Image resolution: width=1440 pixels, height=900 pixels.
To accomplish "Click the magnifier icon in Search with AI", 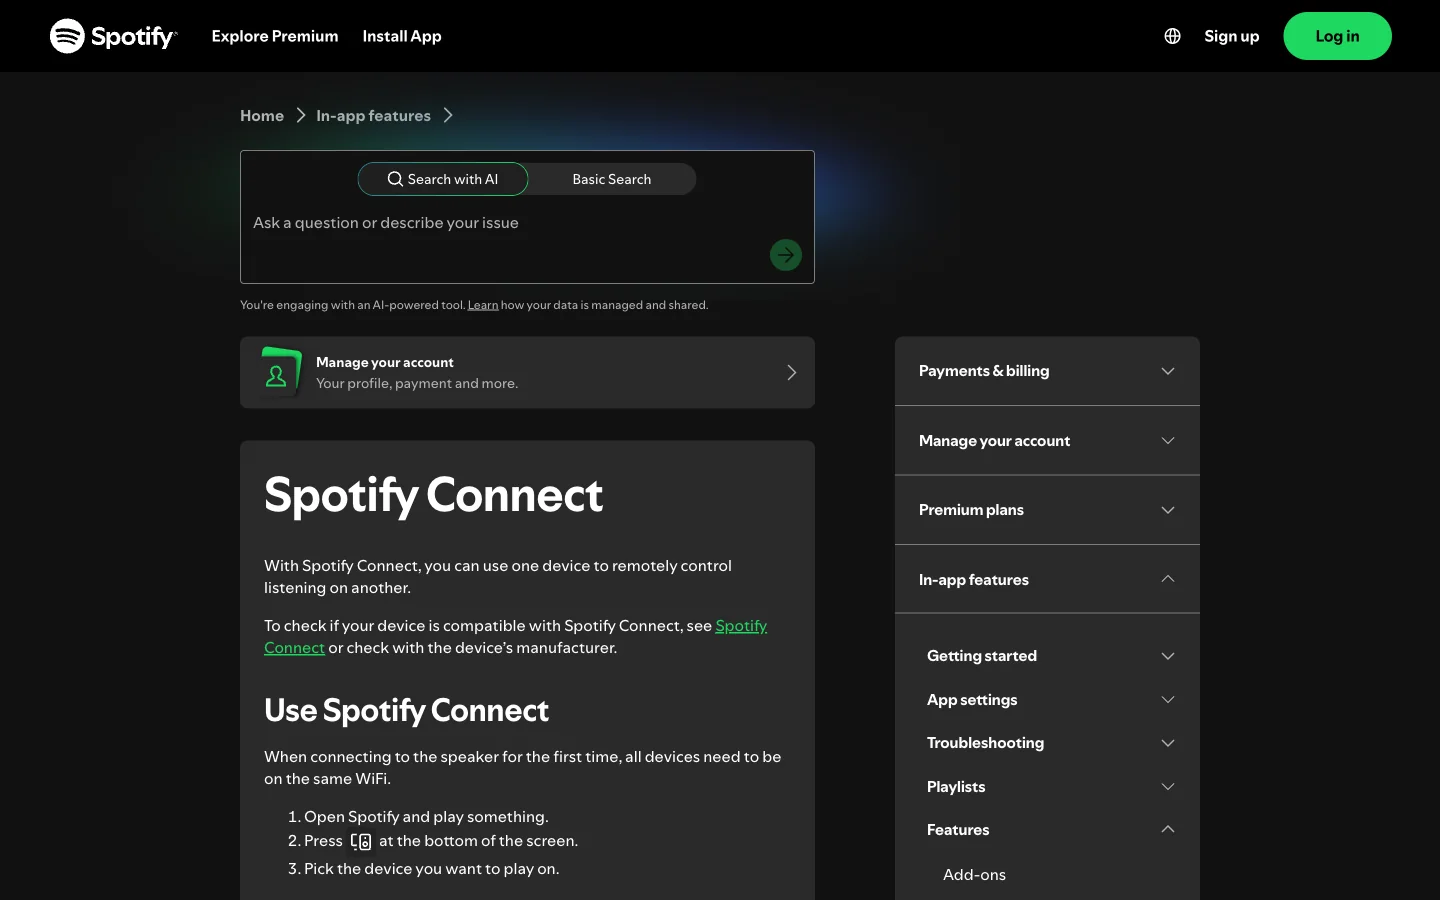I will click(395, 179).
